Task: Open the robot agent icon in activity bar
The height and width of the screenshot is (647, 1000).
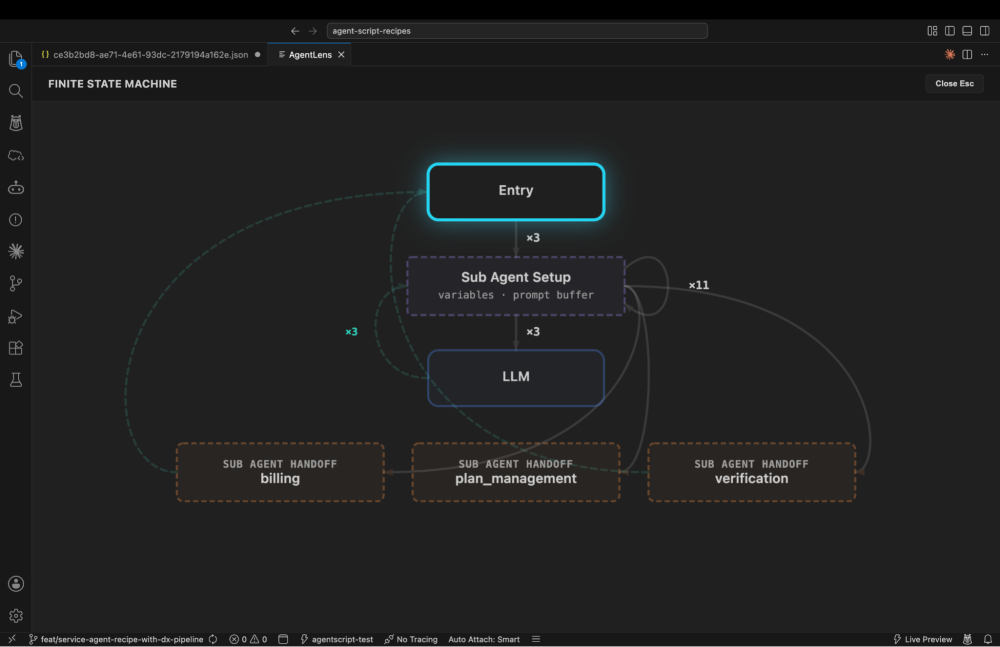Action: pos(16,188)
